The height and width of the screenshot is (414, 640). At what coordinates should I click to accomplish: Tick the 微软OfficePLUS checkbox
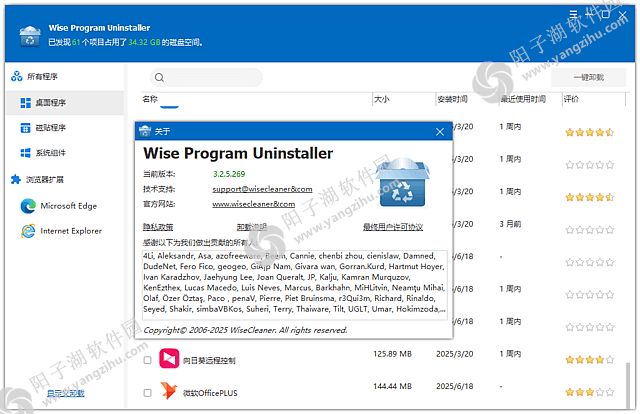pos(147,393)
